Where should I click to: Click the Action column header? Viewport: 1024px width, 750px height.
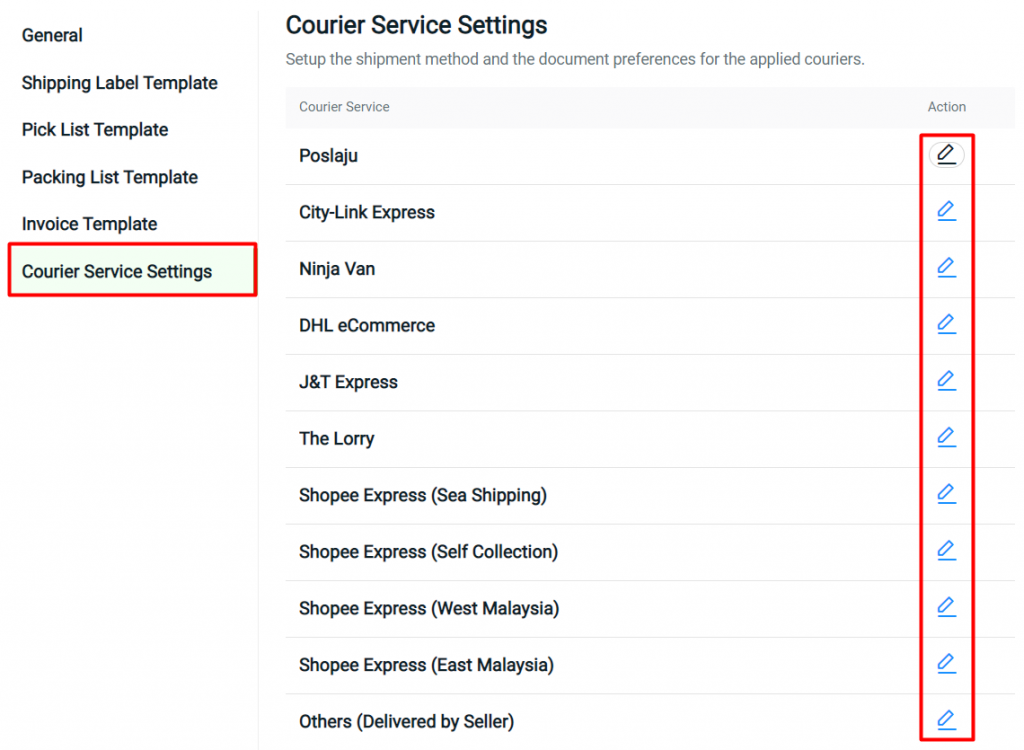tap(946, 107)
